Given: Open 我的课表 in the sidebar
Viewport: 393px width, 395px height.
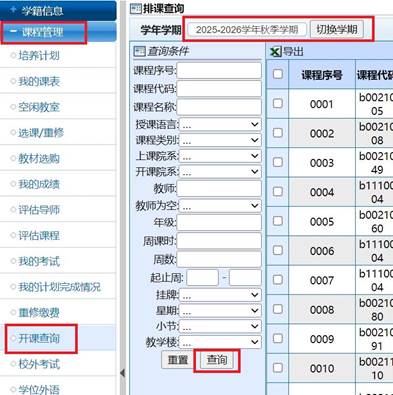Looking at the screenshot, I should pos(39,81).
